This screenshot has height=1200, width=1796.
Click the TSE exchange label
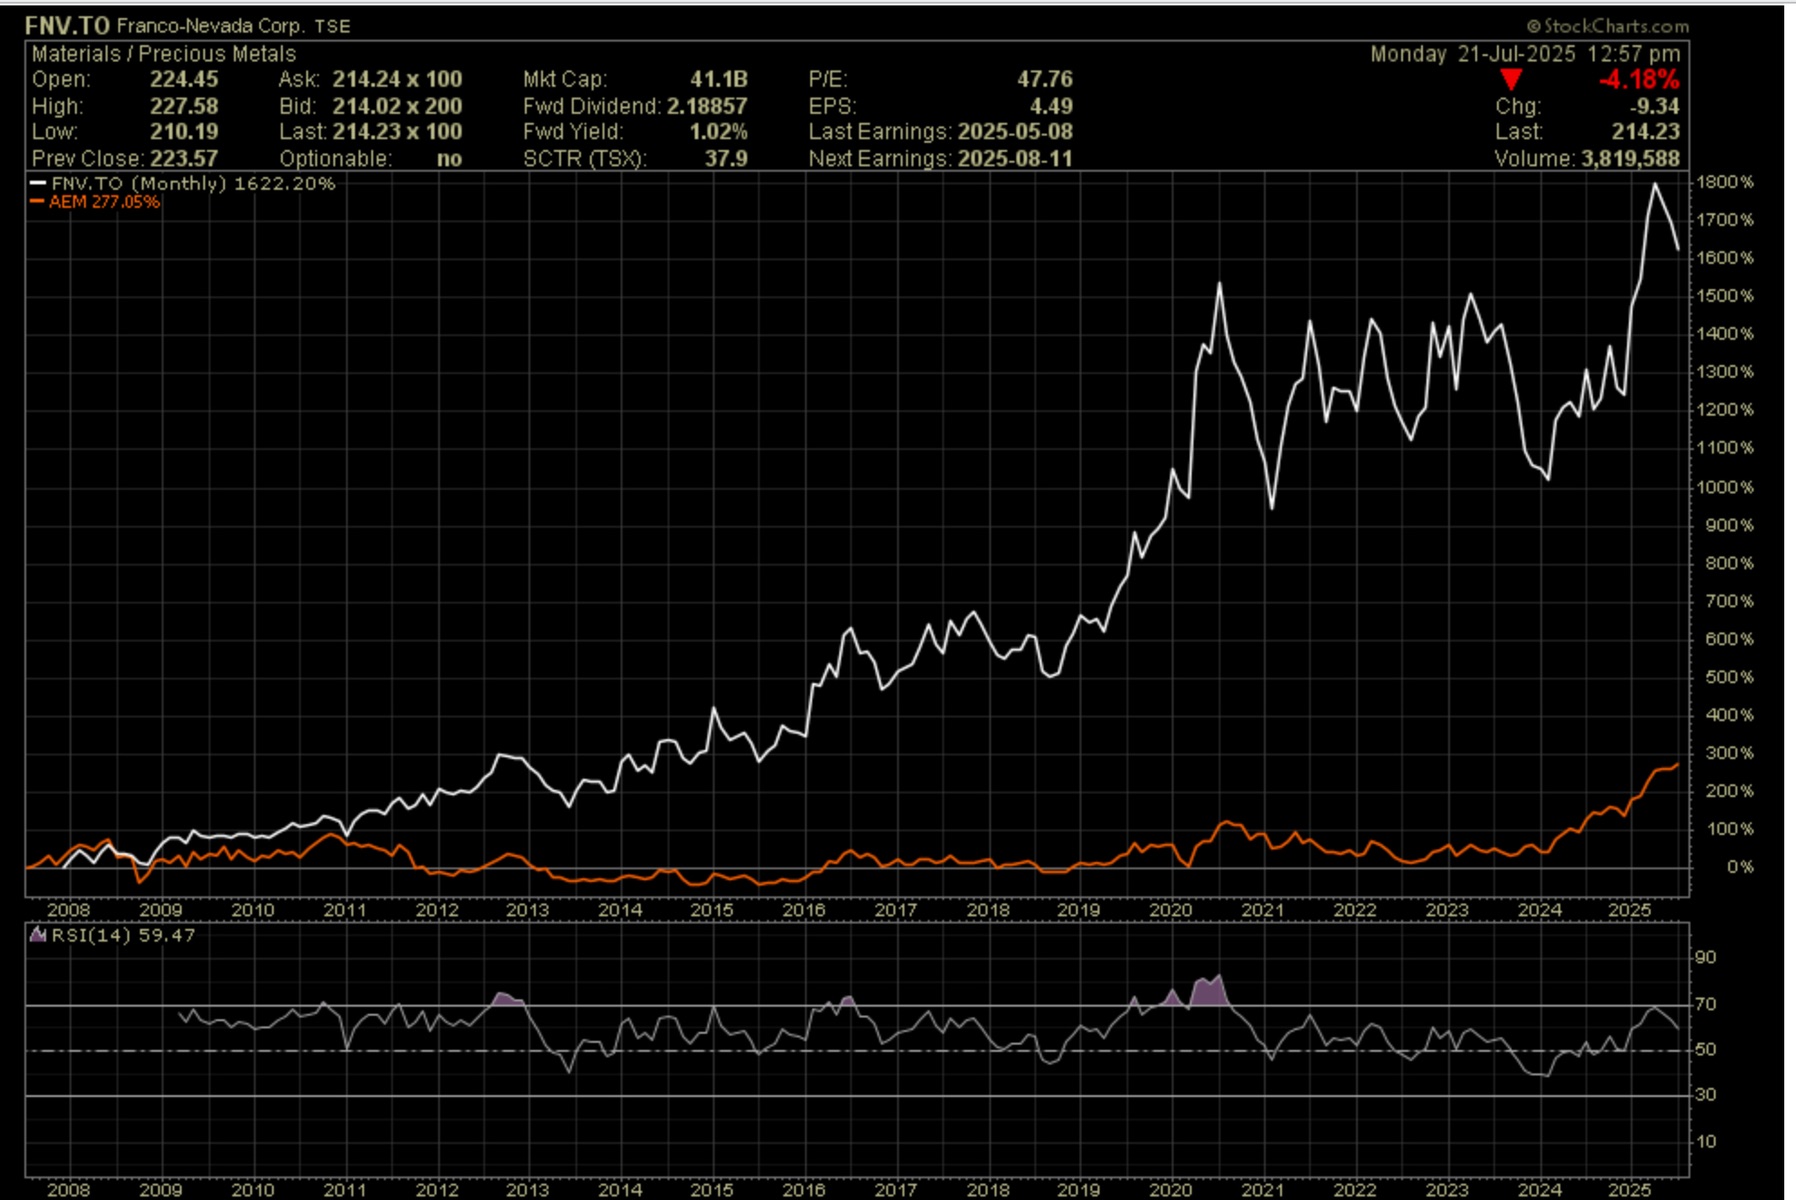332,27
